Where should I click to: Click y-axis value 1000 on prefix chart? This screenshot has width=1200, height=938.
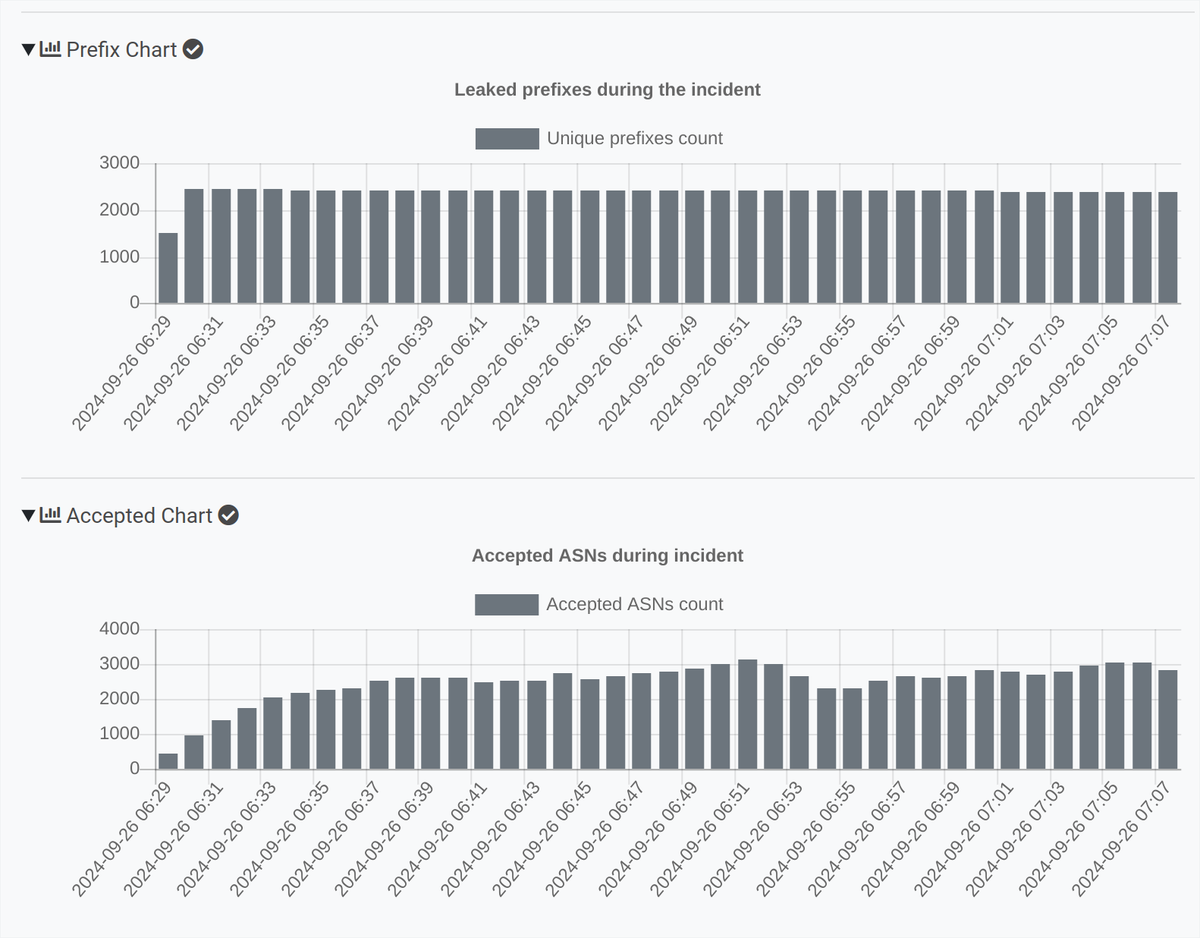(x=120, y=257)
